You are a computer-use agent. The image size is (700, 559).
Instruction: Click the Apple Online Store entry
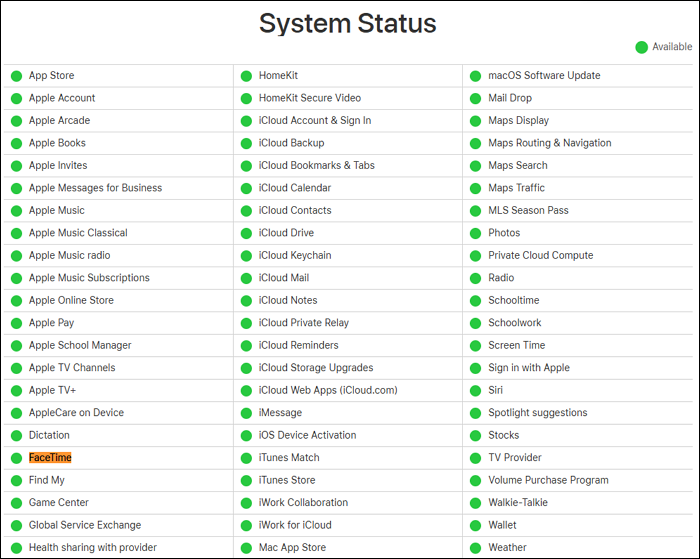click(x=71, y=300)
